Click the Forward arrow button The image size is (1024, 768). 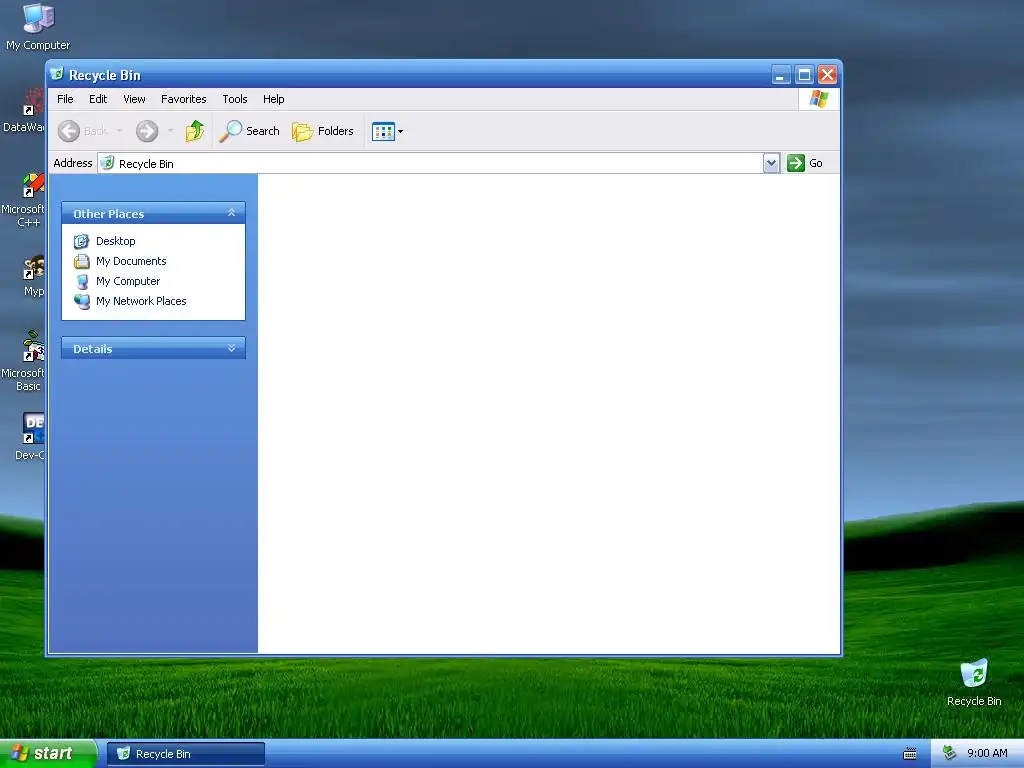(147, 131)
